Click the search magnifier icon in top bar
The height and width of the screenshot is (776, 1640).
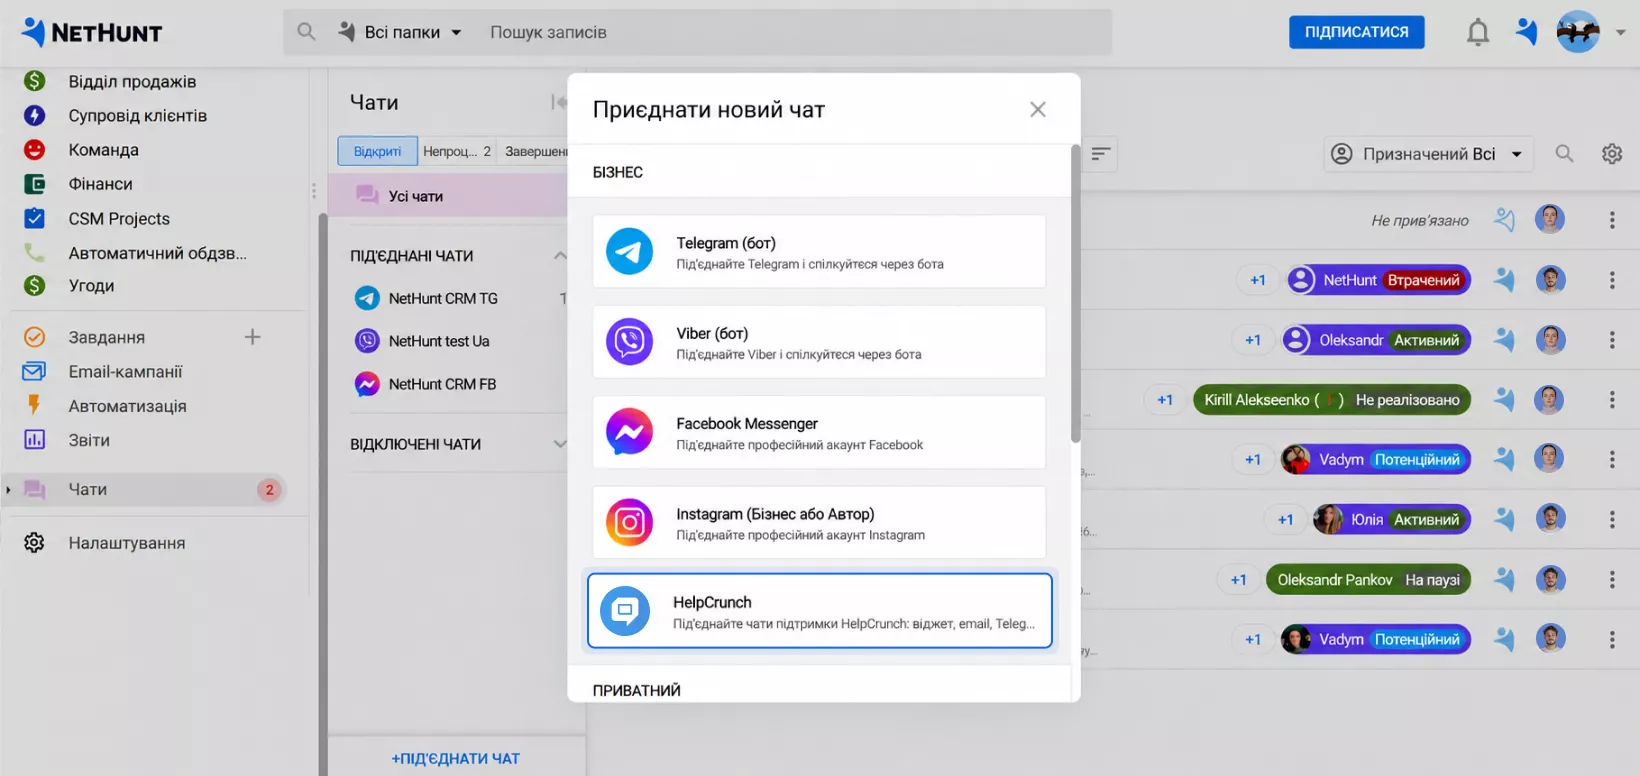point(306,32)
